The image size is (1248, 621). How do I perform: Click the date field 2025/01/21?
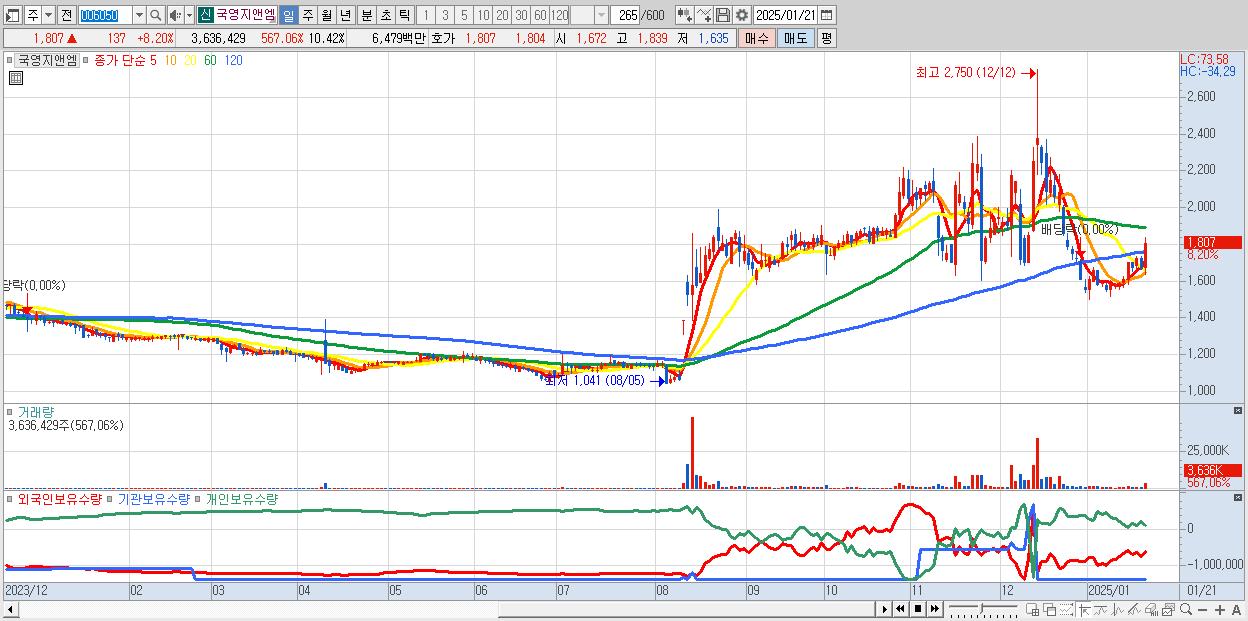coord(786,15)
